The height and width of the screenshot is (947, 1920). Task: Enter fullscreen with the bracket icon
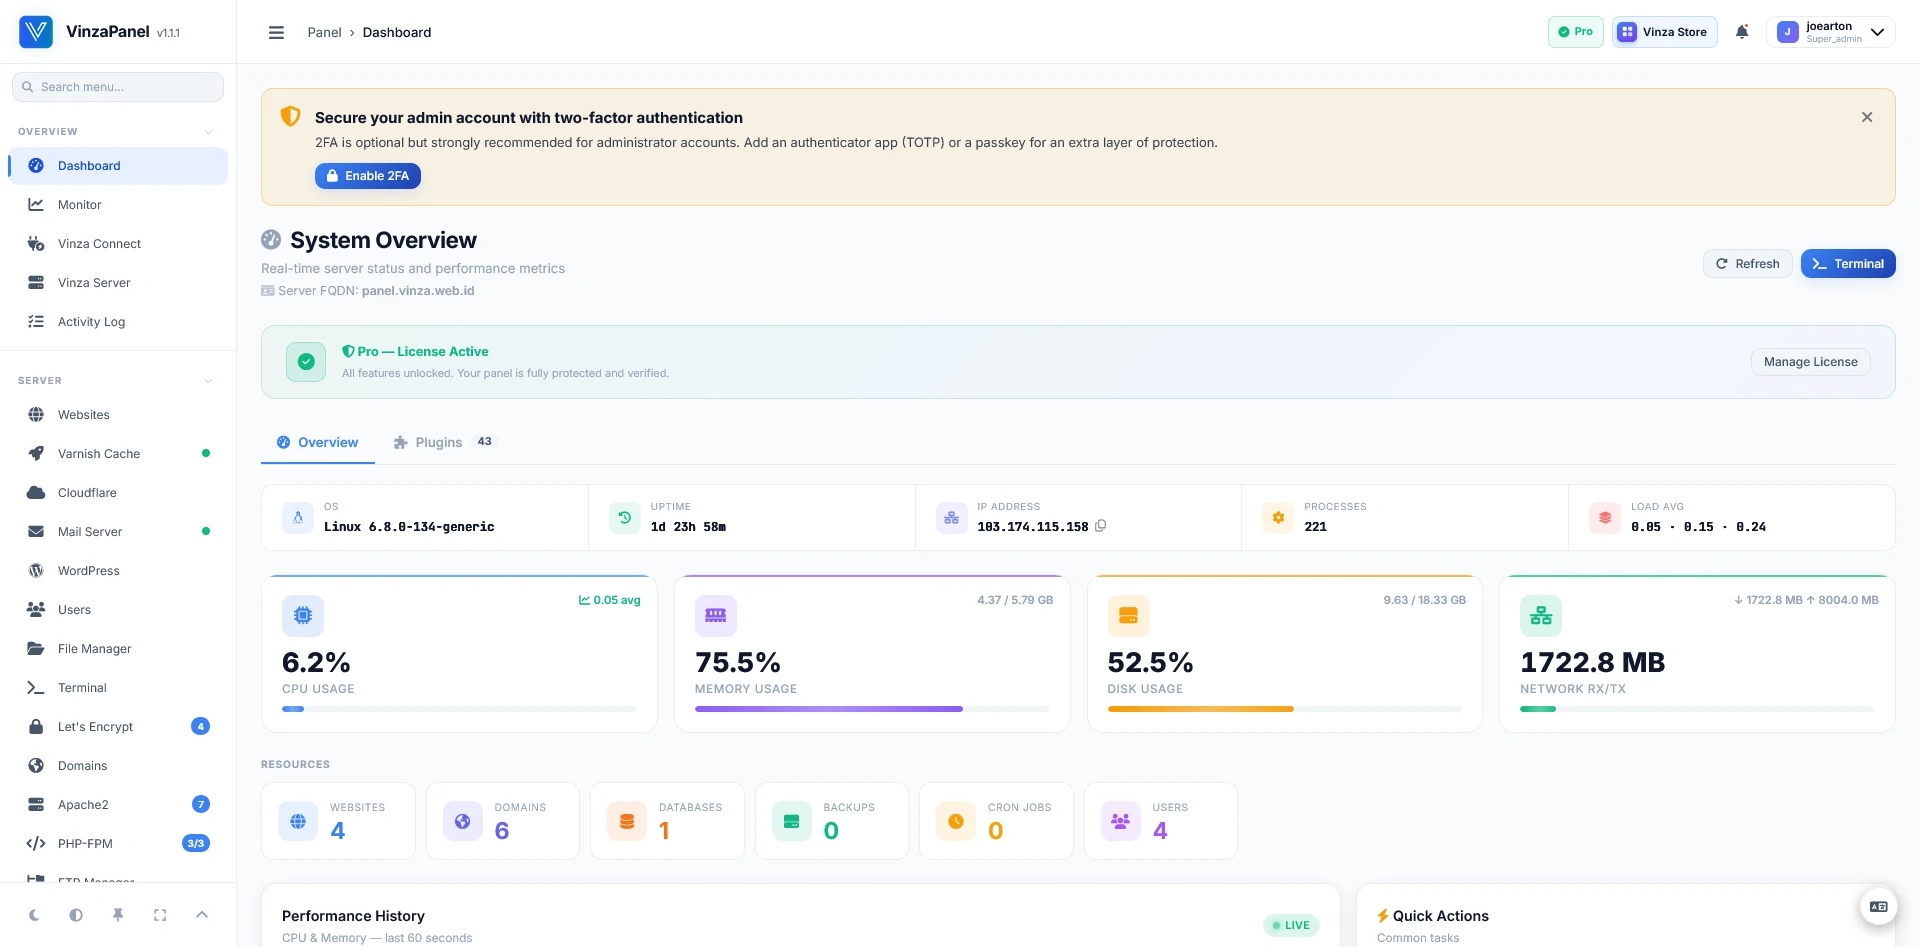[160, 915]
